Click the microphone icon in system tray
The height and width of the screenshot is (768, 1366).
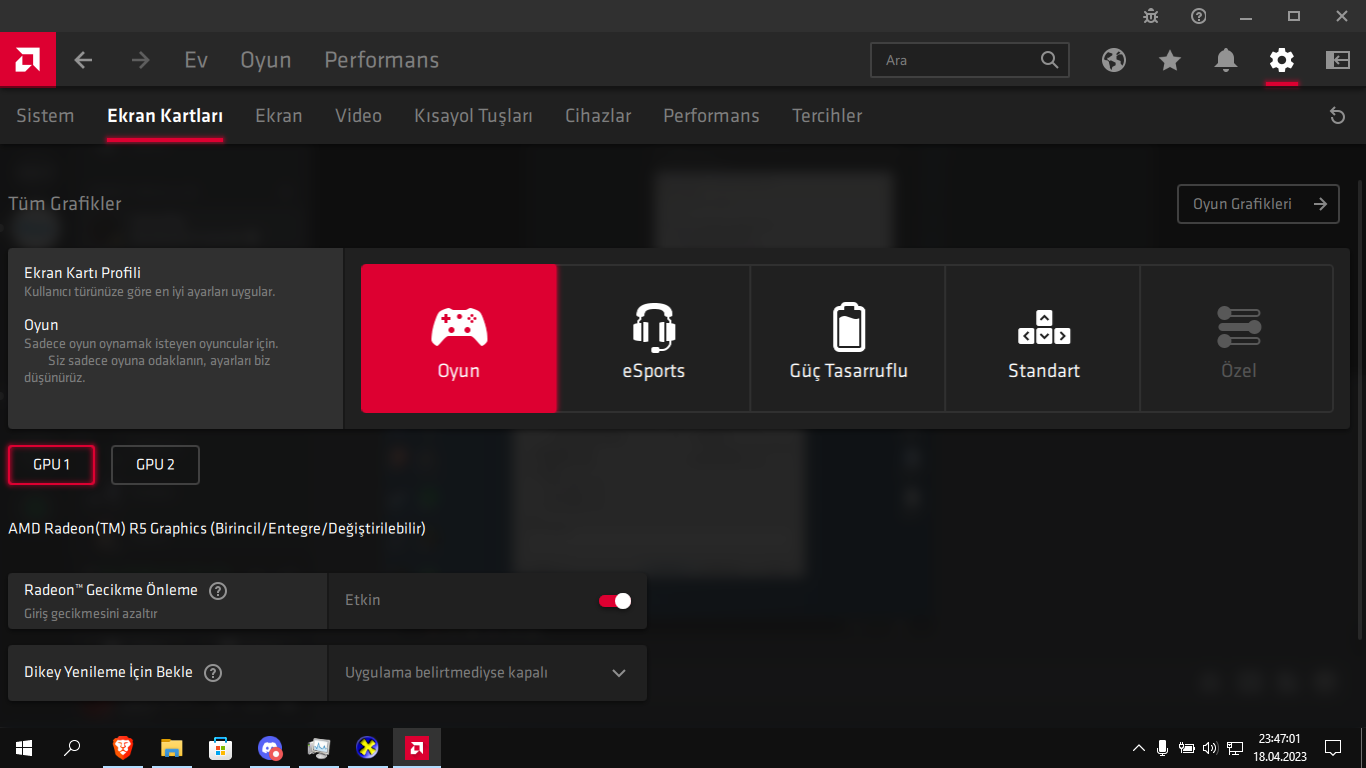(x=1163, y=747)
